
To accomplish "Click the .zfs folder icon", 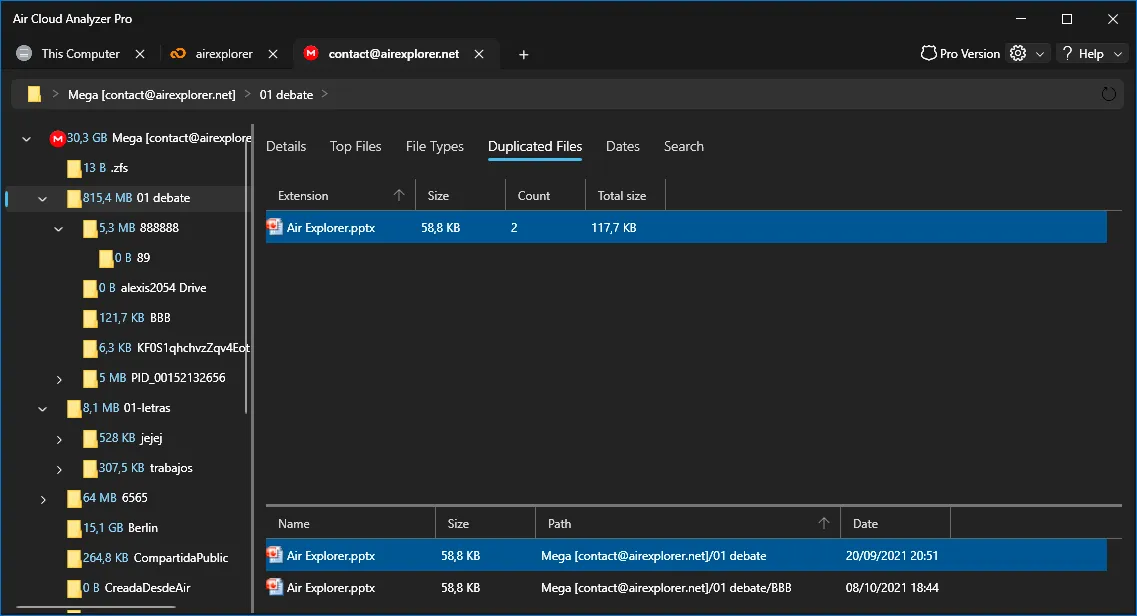I will coord(74,168).
